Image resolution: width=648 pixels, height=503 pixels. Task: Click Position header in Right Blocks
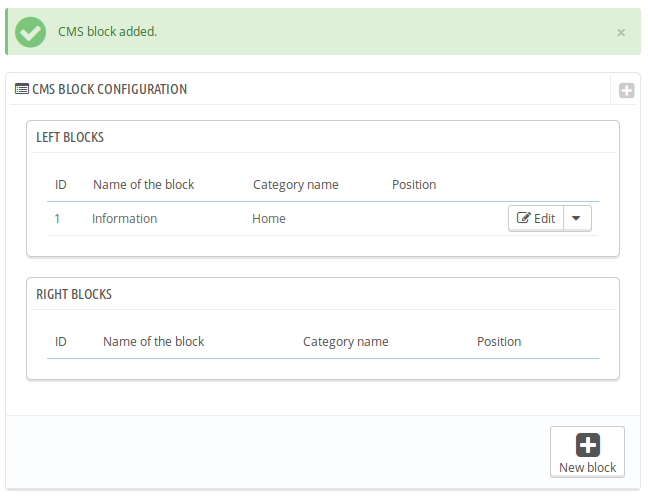point(498,341)
